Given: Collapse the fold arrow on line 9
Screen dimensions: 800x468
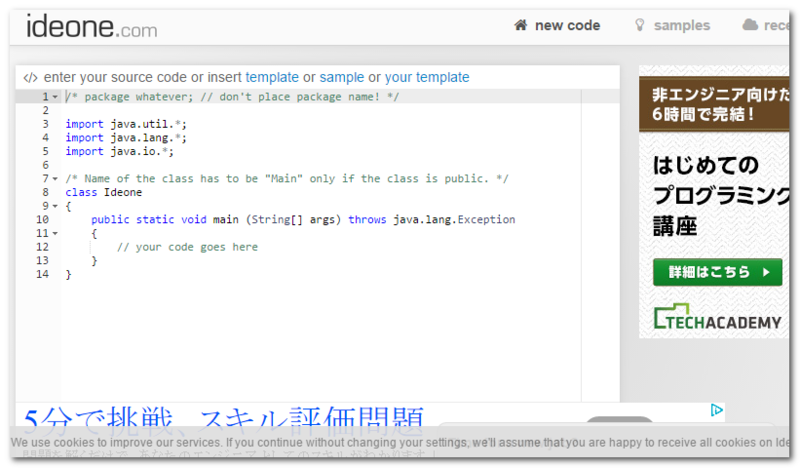Looking at the screenshot, I should coord(55,206).
